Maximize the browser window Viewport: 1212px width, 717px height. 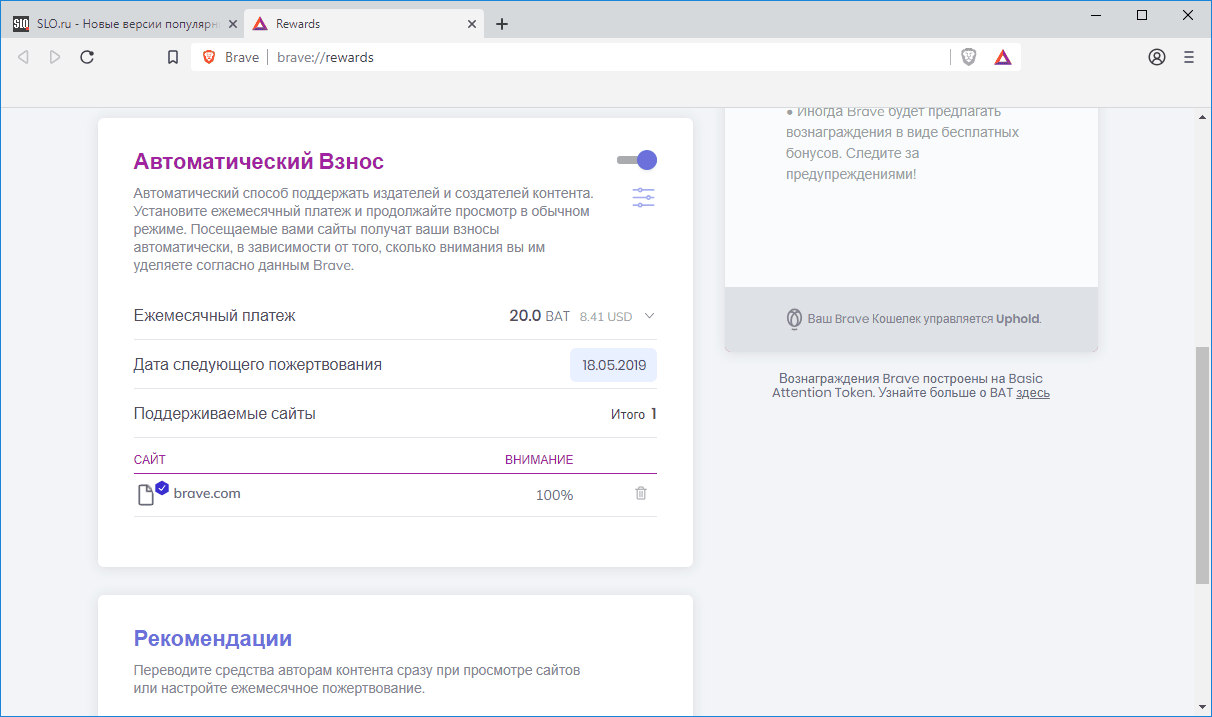coord(1142,15)
